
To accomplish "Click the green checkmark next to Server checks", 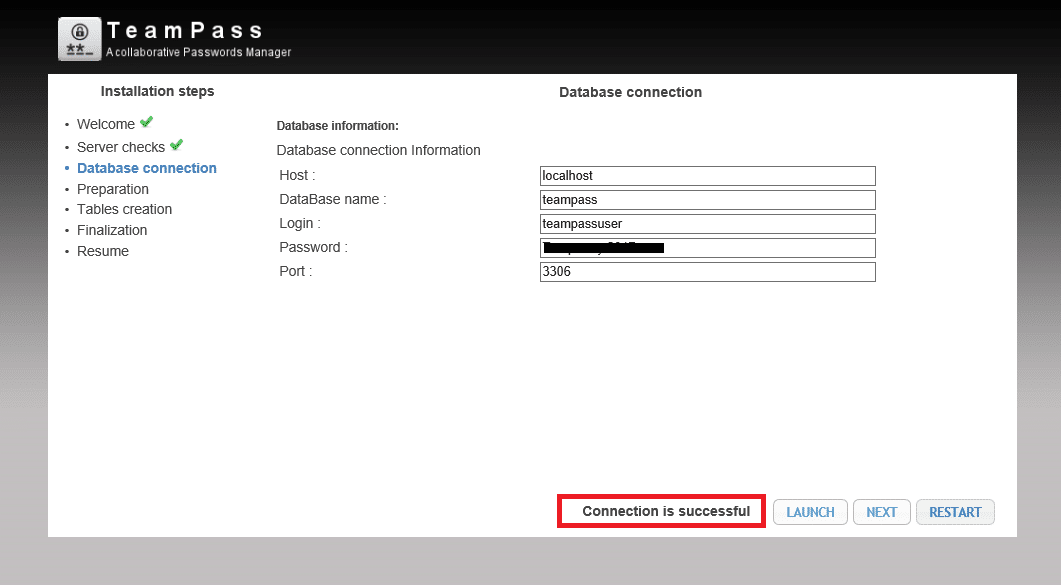I will pos(177,145).
